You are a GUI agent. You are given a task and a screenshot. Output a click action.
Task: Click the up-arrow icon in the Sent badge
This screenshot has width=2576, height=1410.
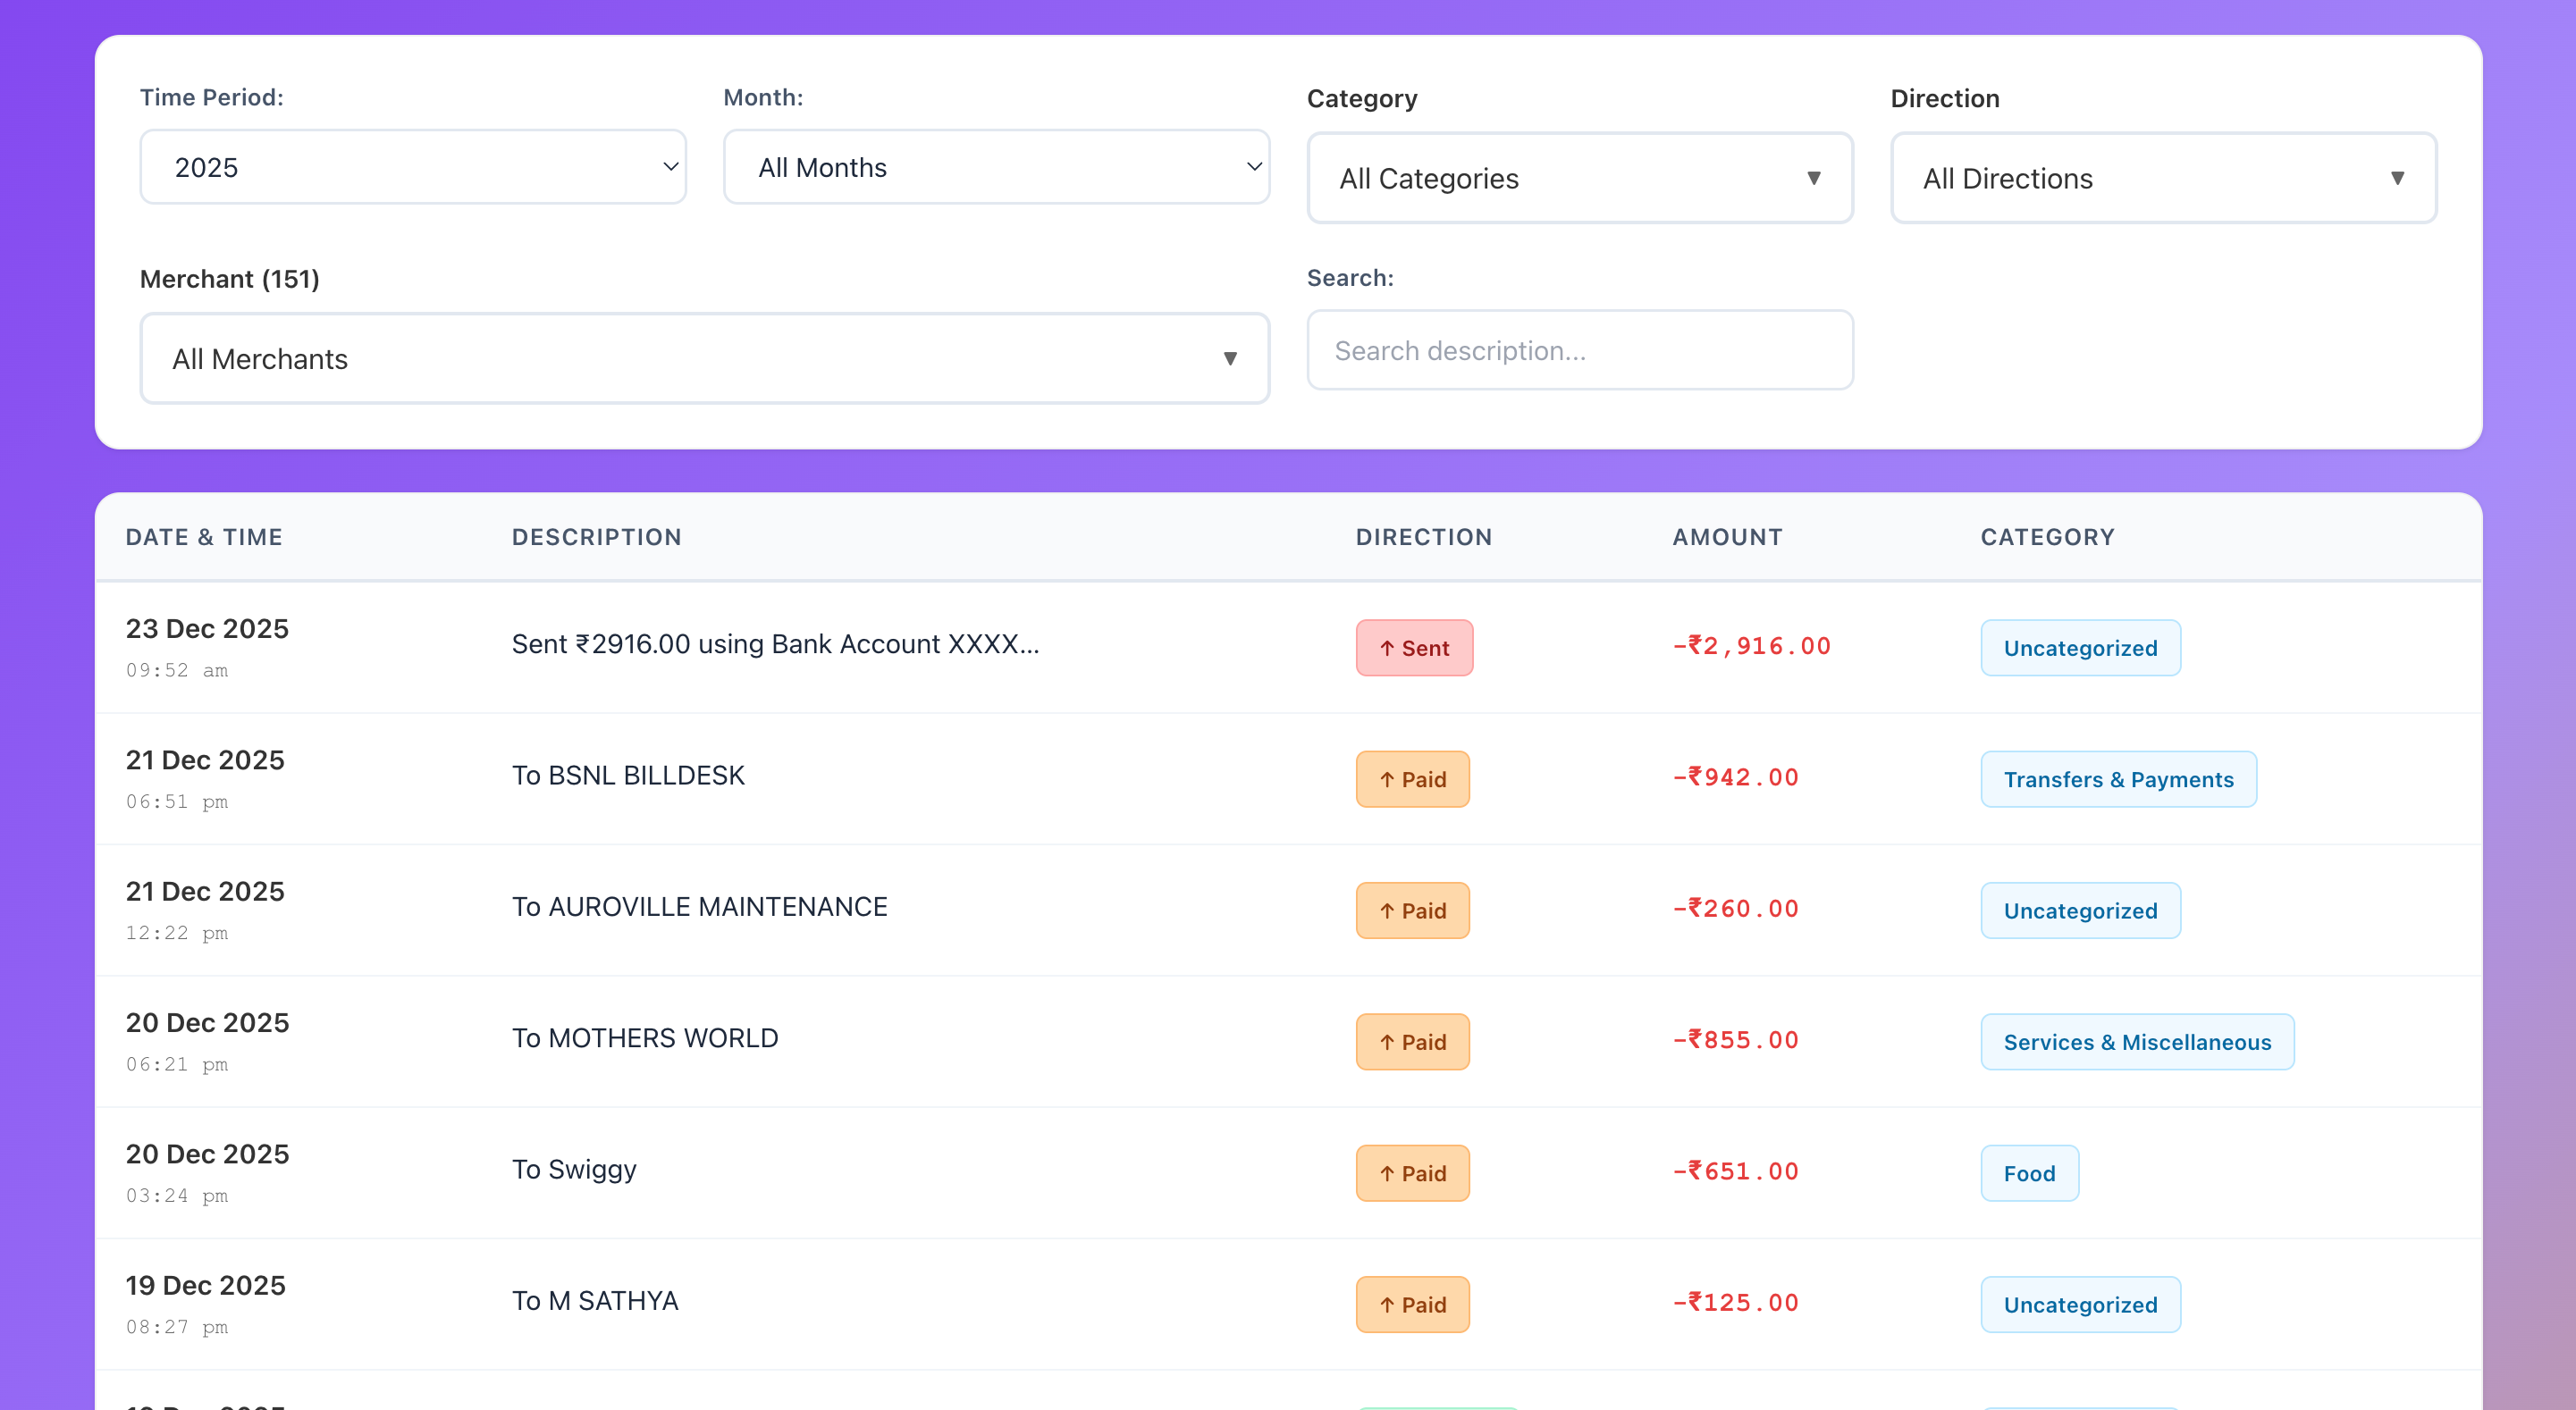pos(1386,647)
